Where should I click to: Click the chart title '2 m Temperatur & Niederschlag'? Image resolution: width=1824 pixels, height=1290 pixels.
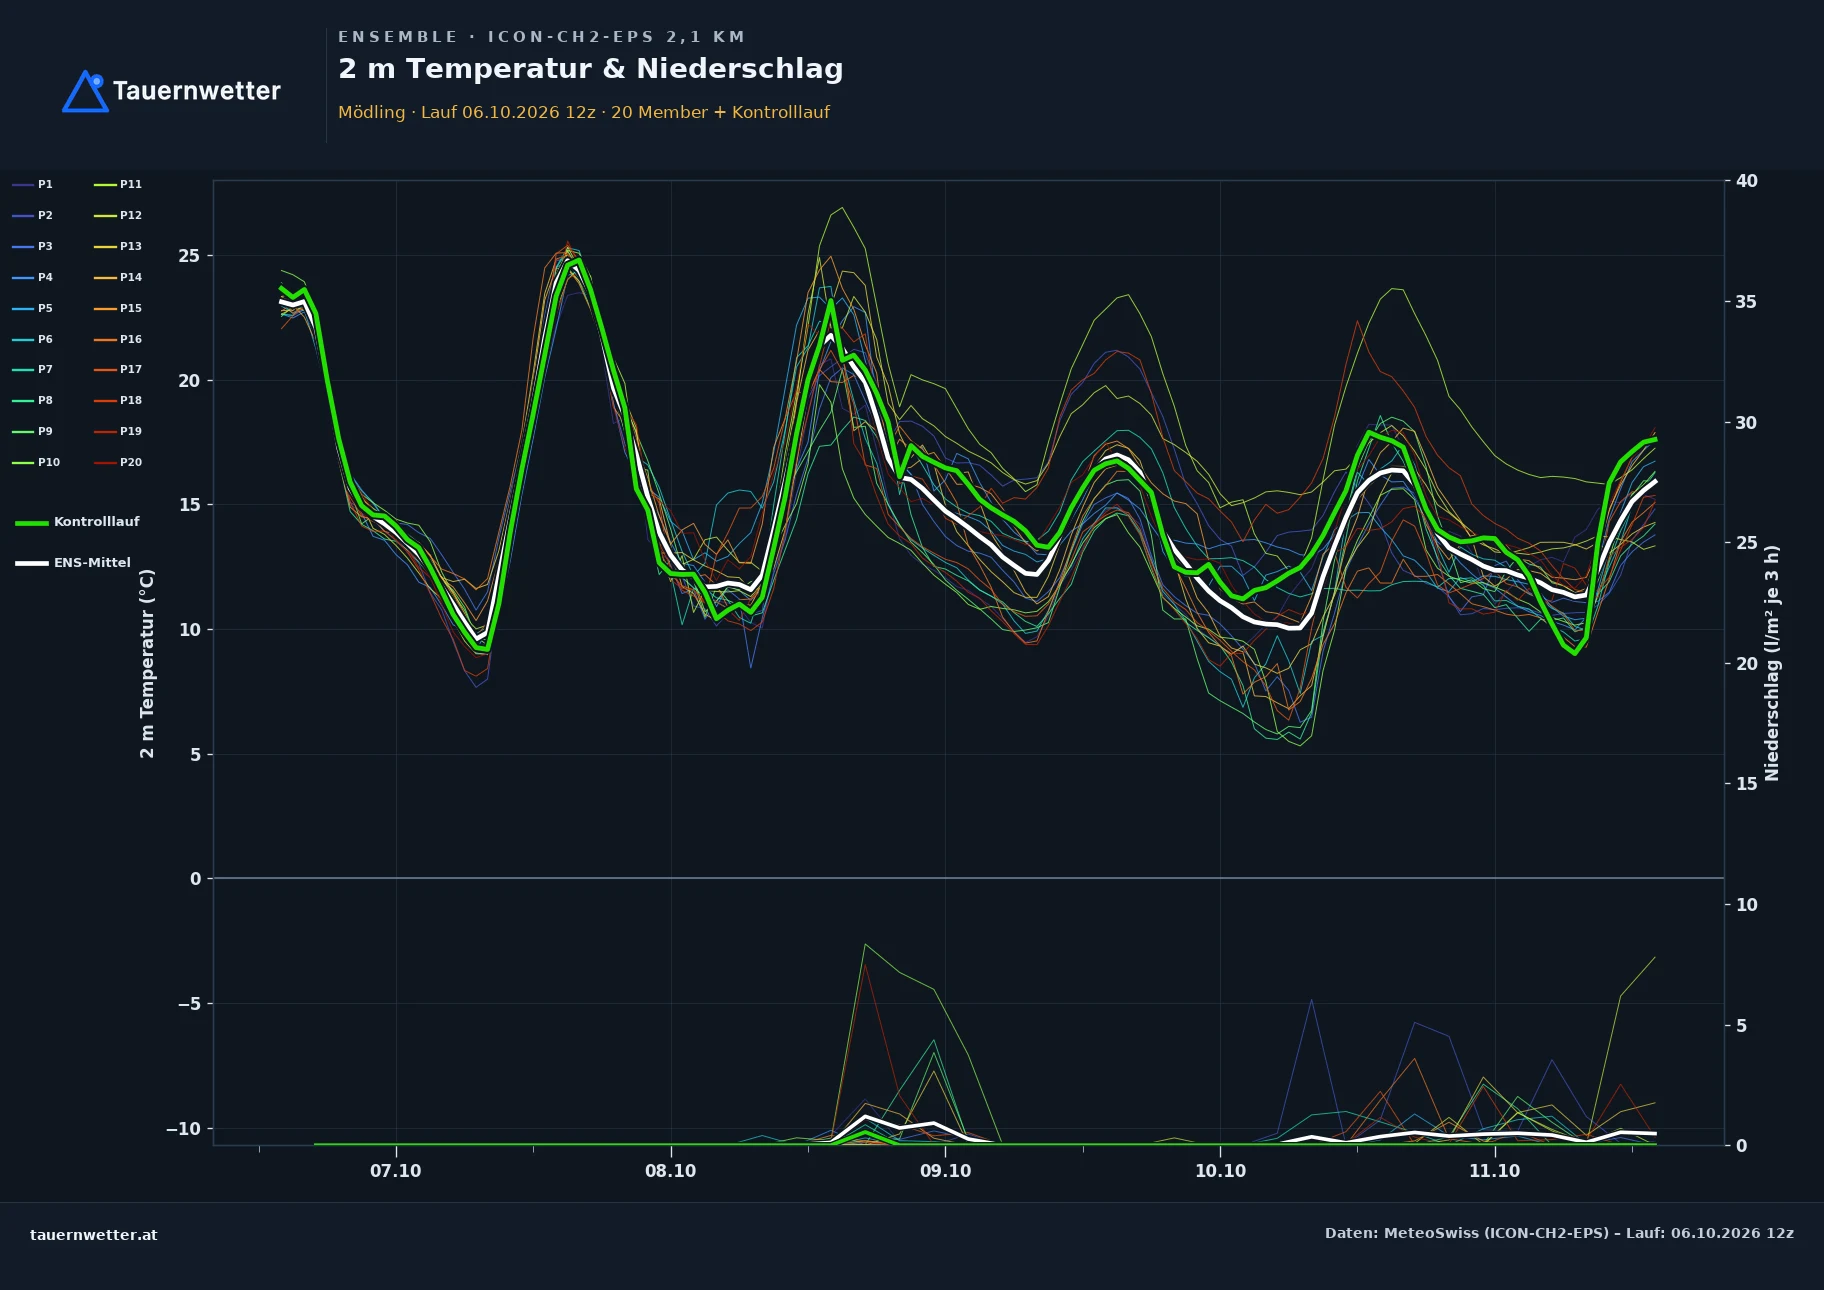click(590, 69)
